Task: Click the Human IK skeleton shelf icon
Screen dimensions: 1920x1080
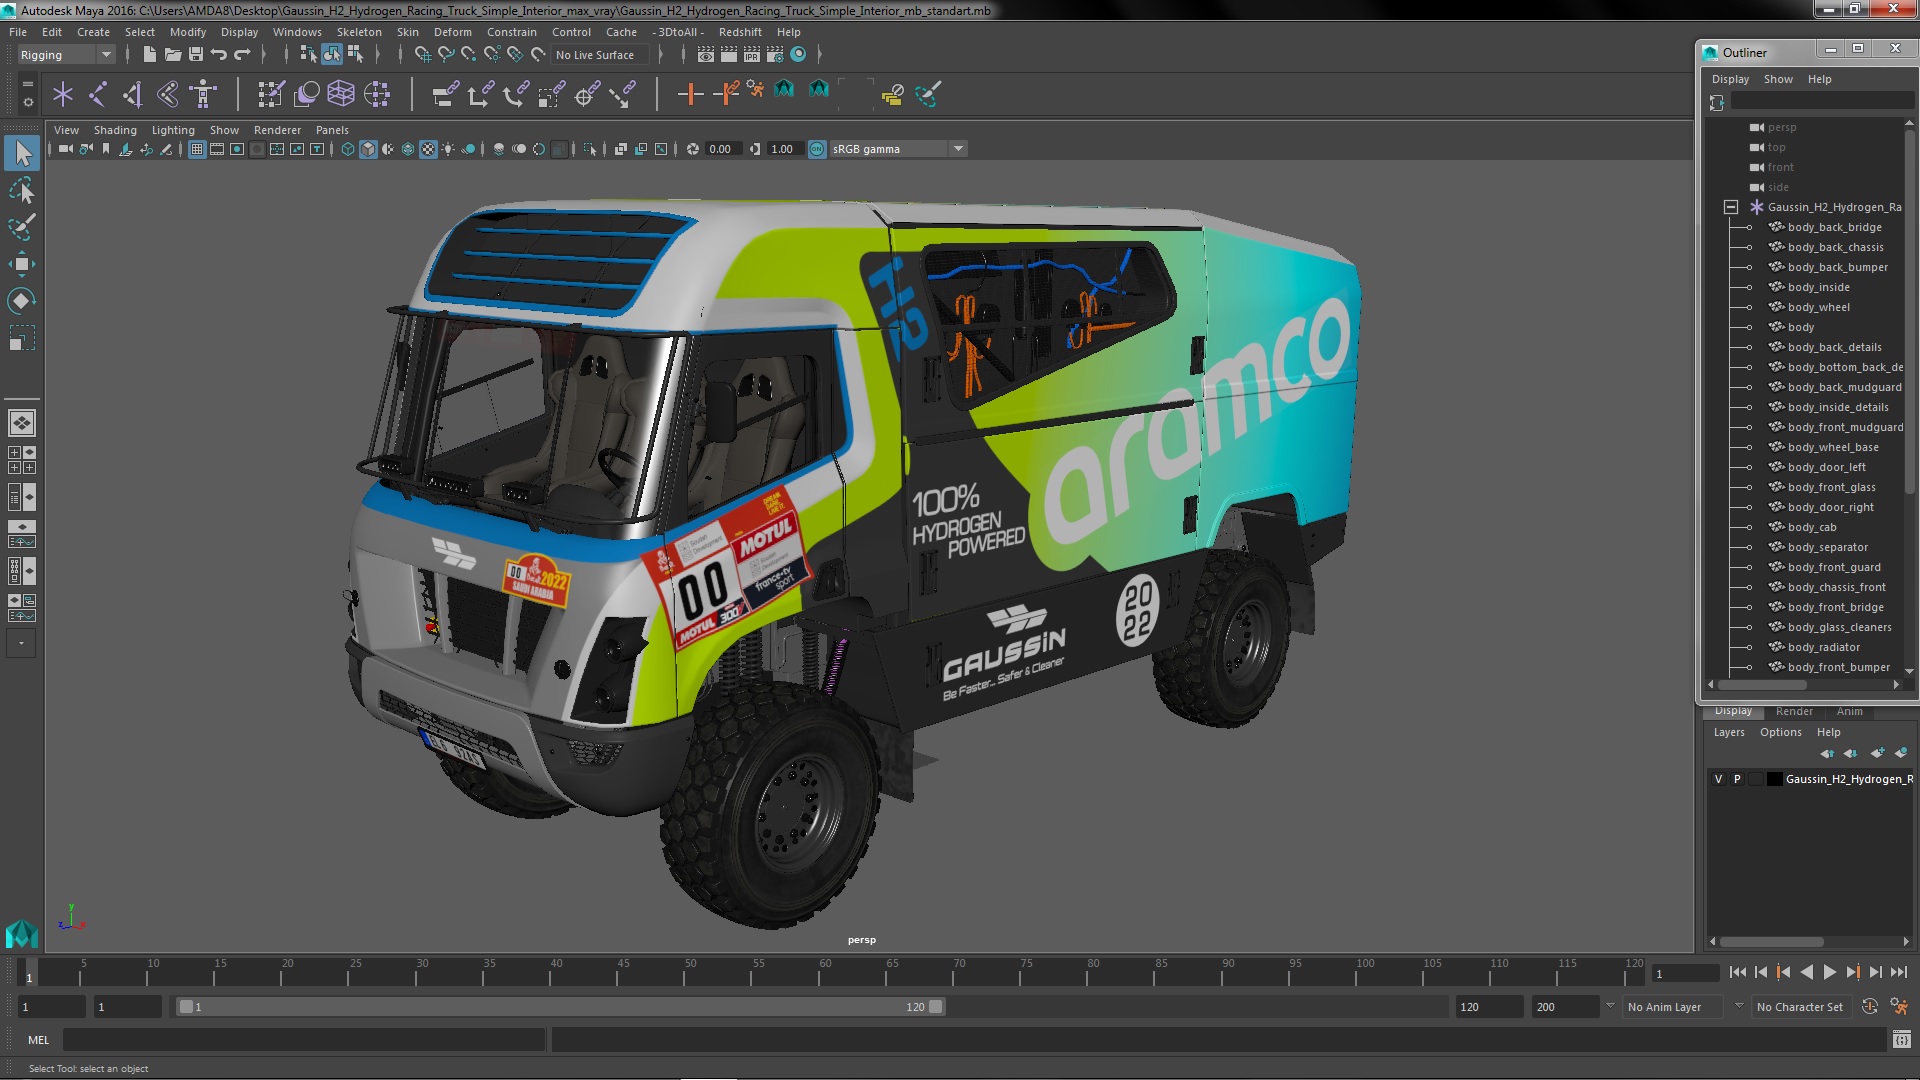Action: coord(203,94)
